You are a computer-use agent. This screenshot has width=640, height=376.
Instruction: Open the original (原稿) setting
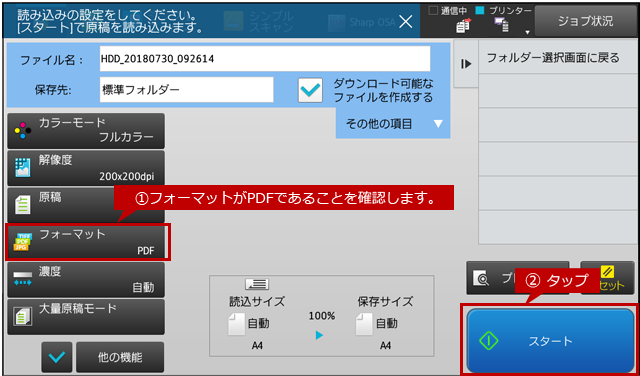tap(86, 205)
